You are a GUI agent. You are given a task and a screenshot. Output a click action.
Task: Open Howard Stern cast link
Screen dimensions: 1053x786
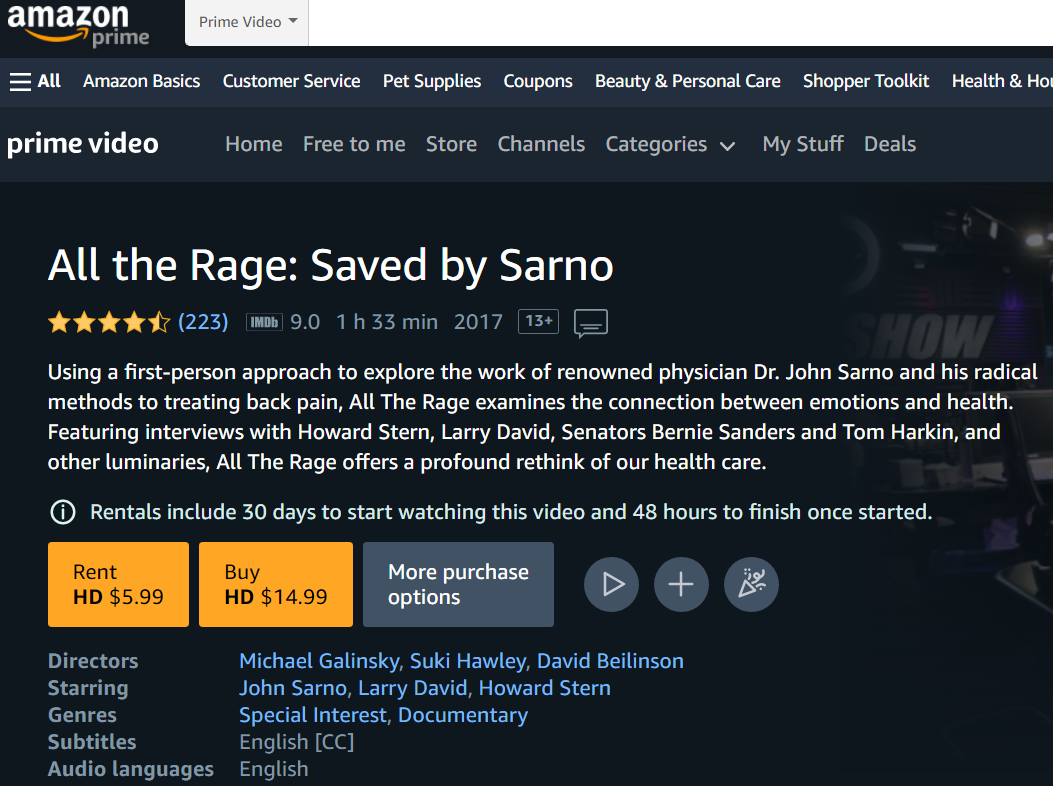coord(545,689)
